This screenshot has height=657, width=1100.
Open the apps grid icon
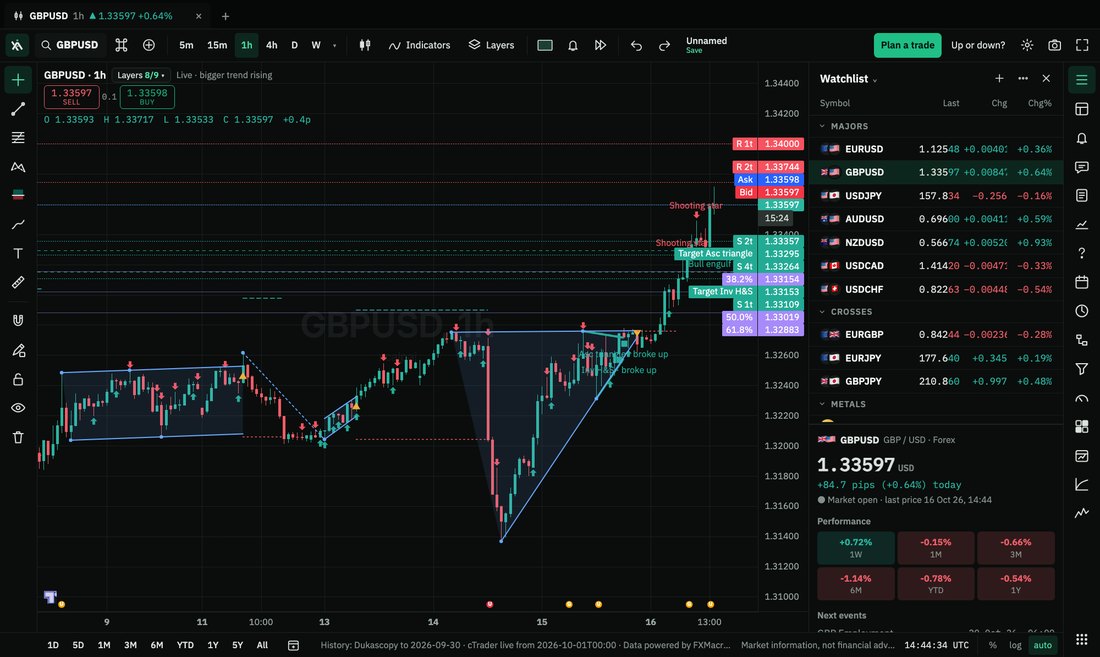pyautogui.click(x=1082, y=639)
